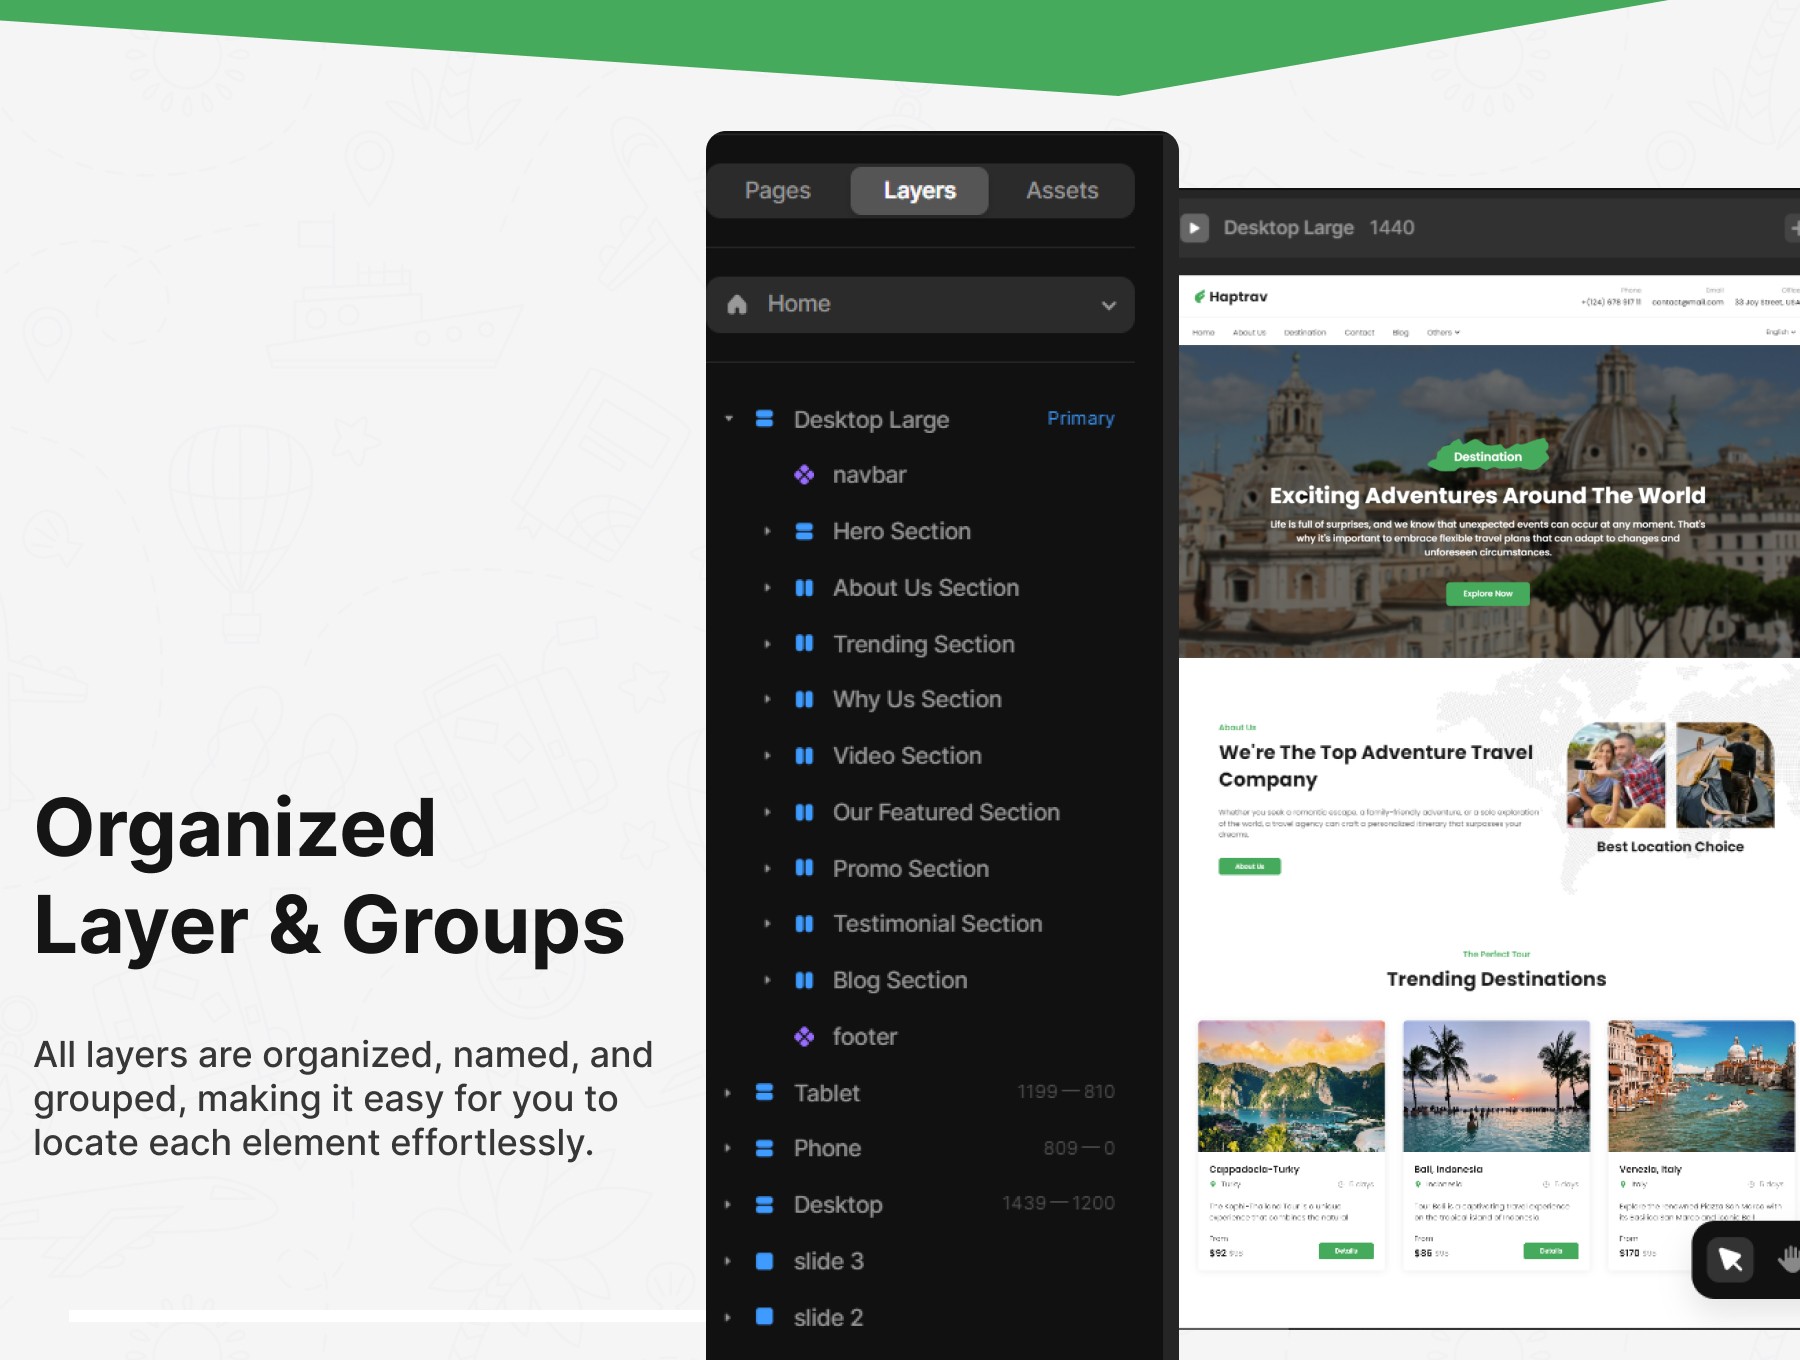Open the Others dropdown in preview navbar

[x=1443, y=332]
